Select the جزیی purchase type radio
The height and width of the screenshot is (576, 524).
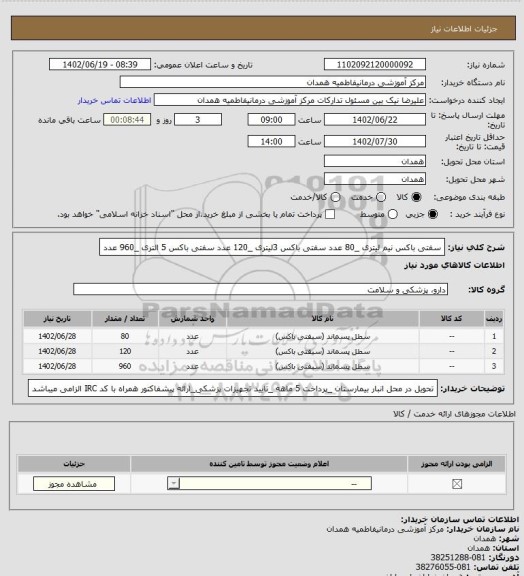pos(433,214)
